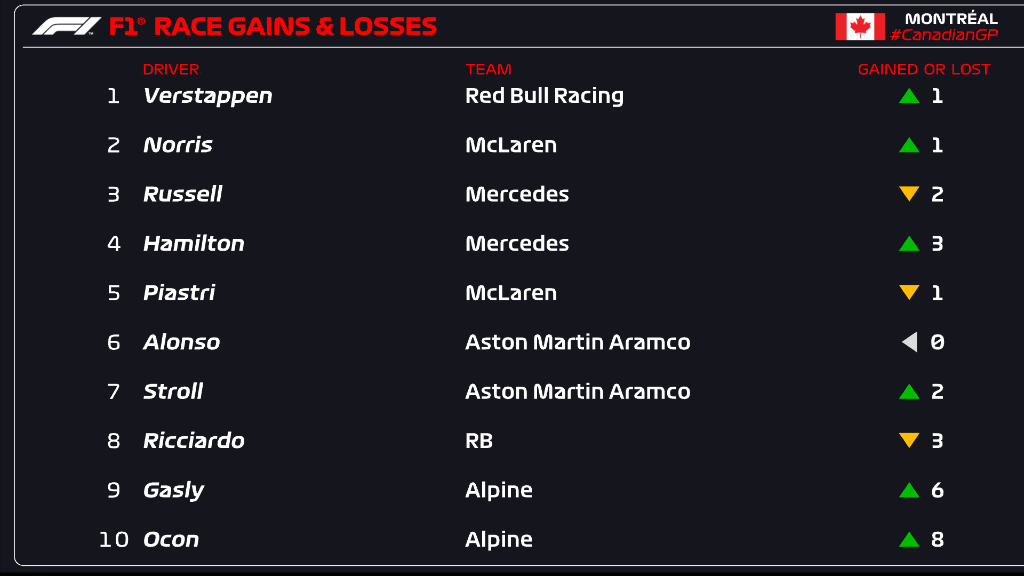This screenshot has height=576, width=1024.
Task: Select the DRIVER column header
Action: click(x=171, y=69)
